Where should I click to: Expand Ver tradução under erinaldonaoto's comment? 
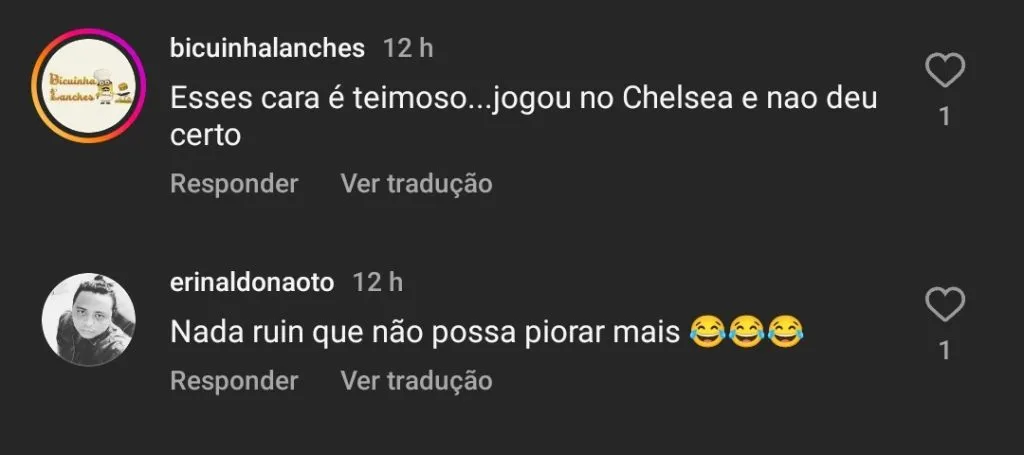416,381
